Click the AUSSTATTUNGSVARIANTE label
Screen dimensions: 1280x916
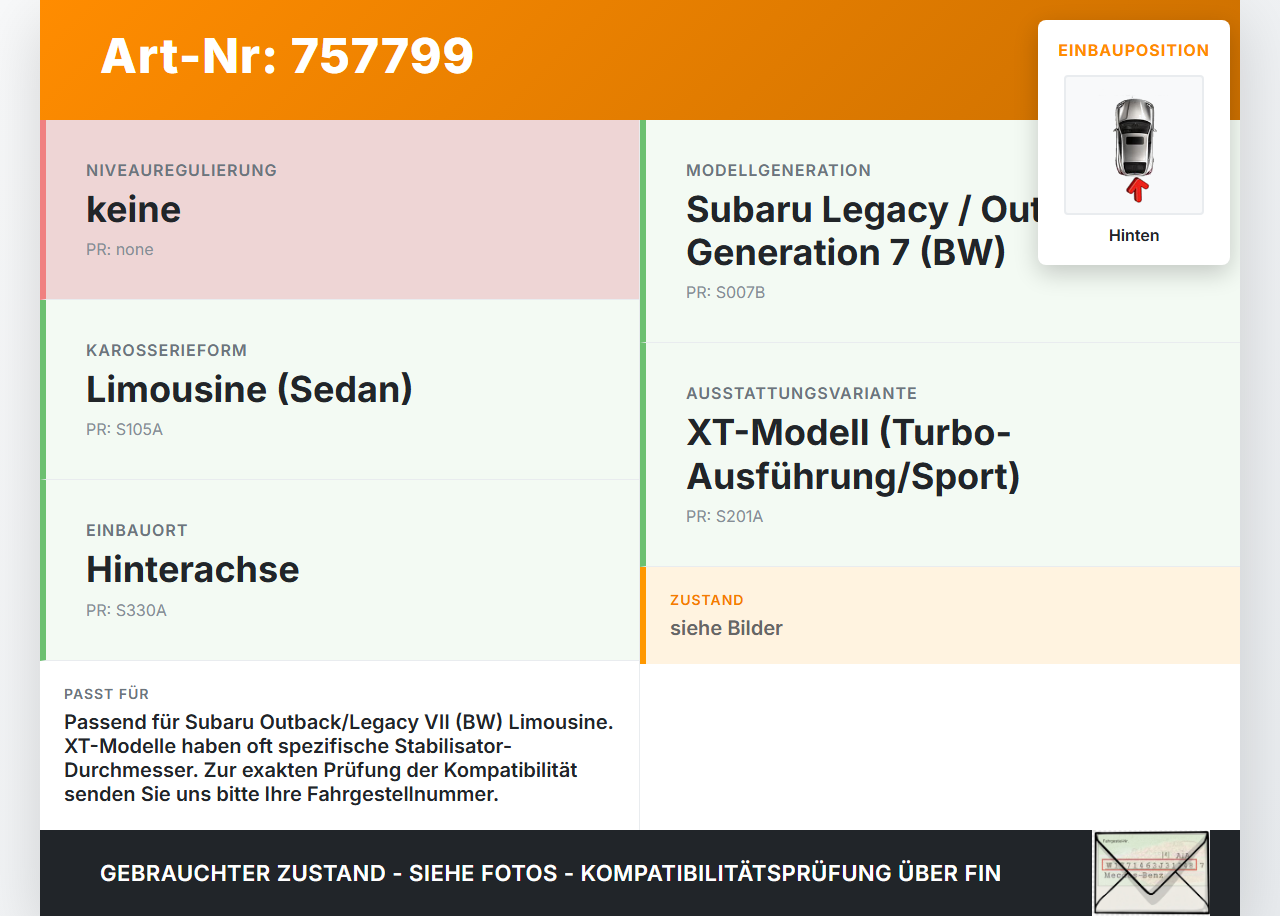(x=802, y=394)
